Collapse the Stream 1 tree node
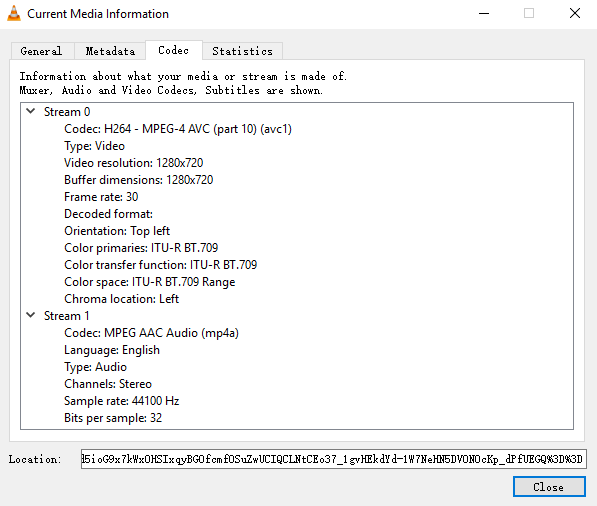The image size is (597, 506). click(31, 315)
